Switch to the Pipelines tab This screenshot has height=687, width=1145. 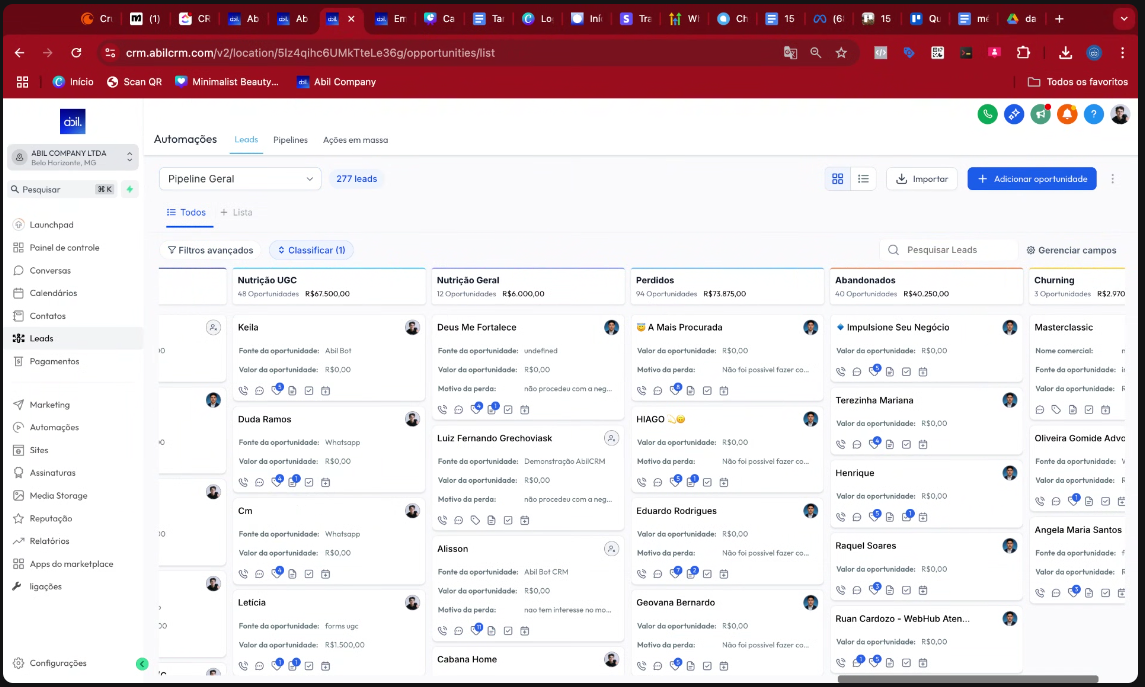coord(290,140)
